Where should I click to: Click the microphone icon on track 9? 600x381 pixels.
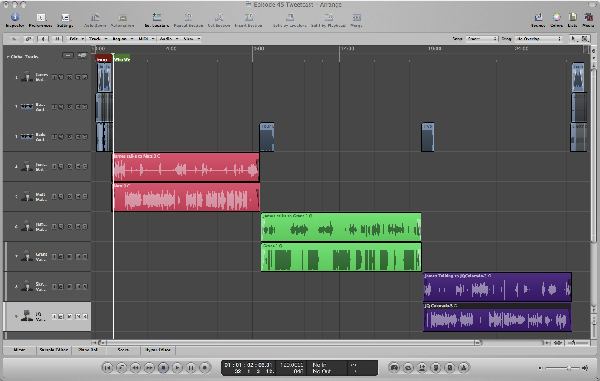[26, 316]
